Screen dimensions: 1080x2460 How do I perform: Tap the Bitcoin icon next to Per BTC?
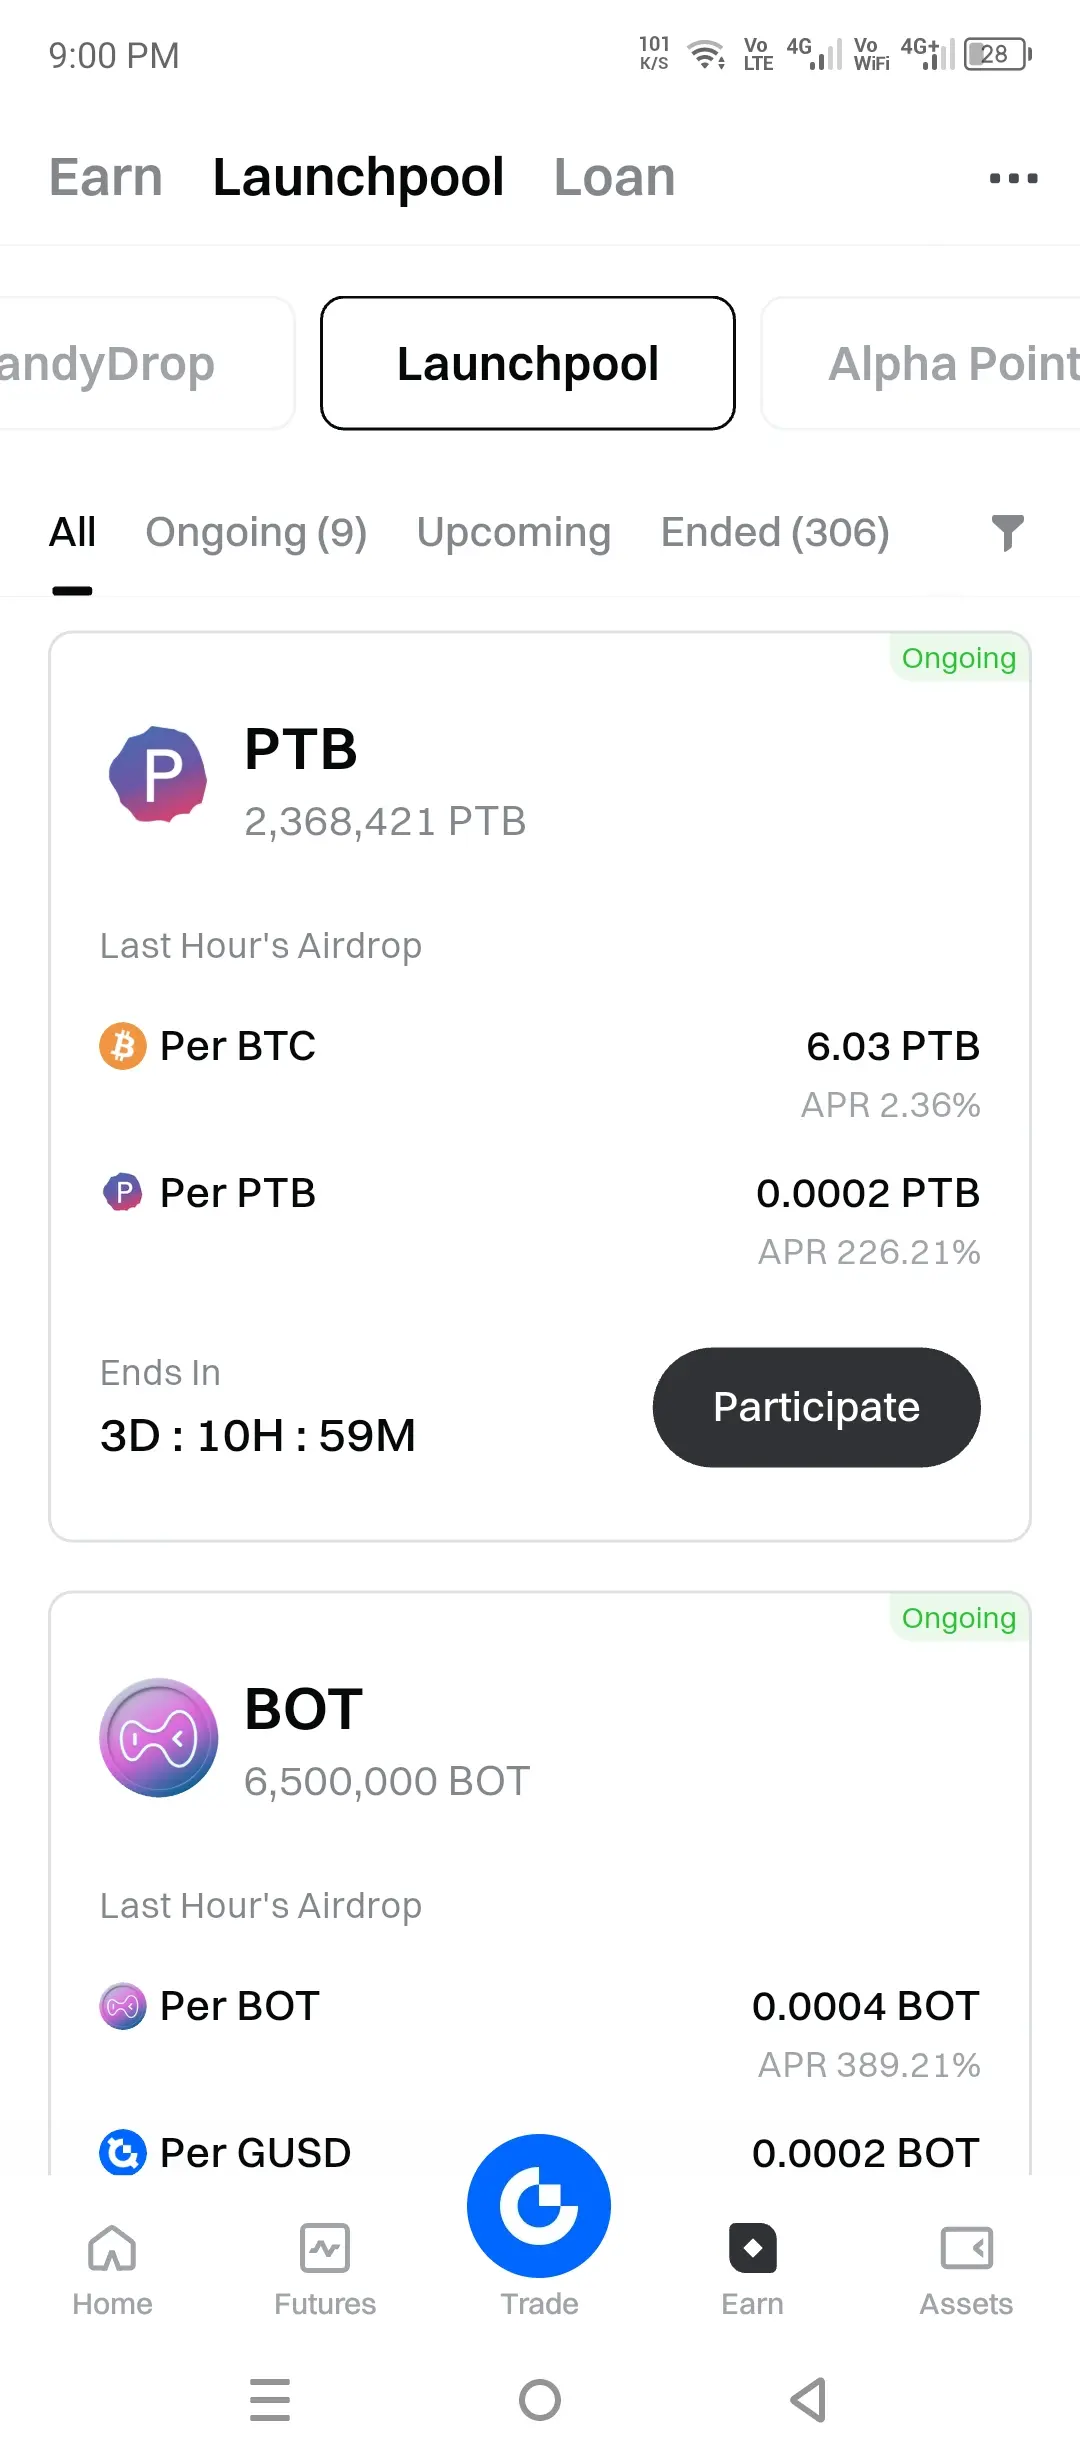tap(123, 1046)
